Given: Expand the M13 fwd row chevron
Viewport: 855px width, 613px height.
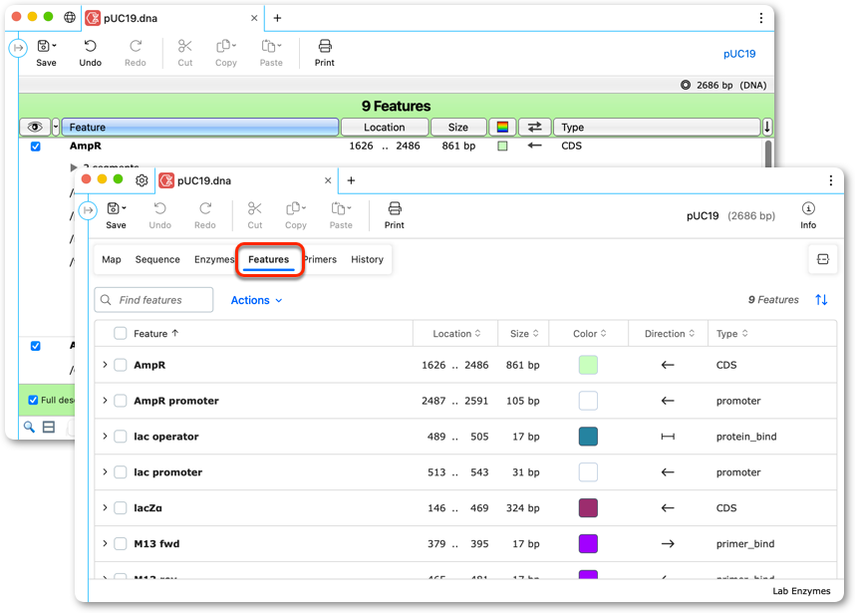Looking at the screenshot, I should pos(105,543).
